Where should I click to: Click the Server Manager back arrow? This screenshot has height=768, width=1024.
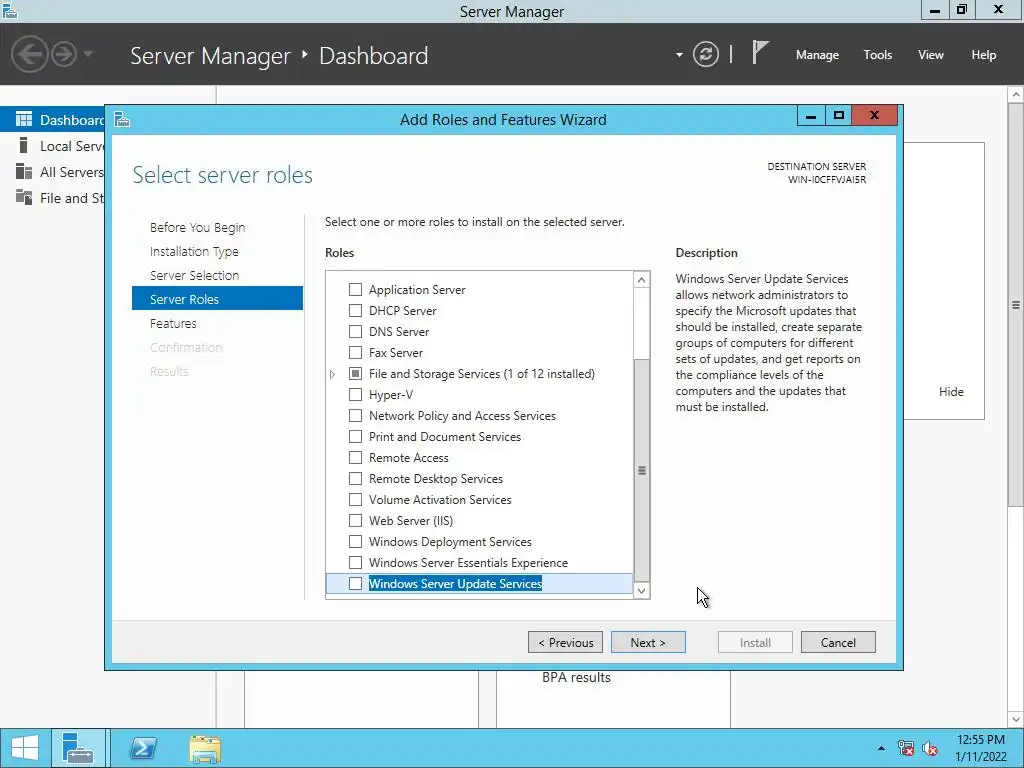[30, 54]
